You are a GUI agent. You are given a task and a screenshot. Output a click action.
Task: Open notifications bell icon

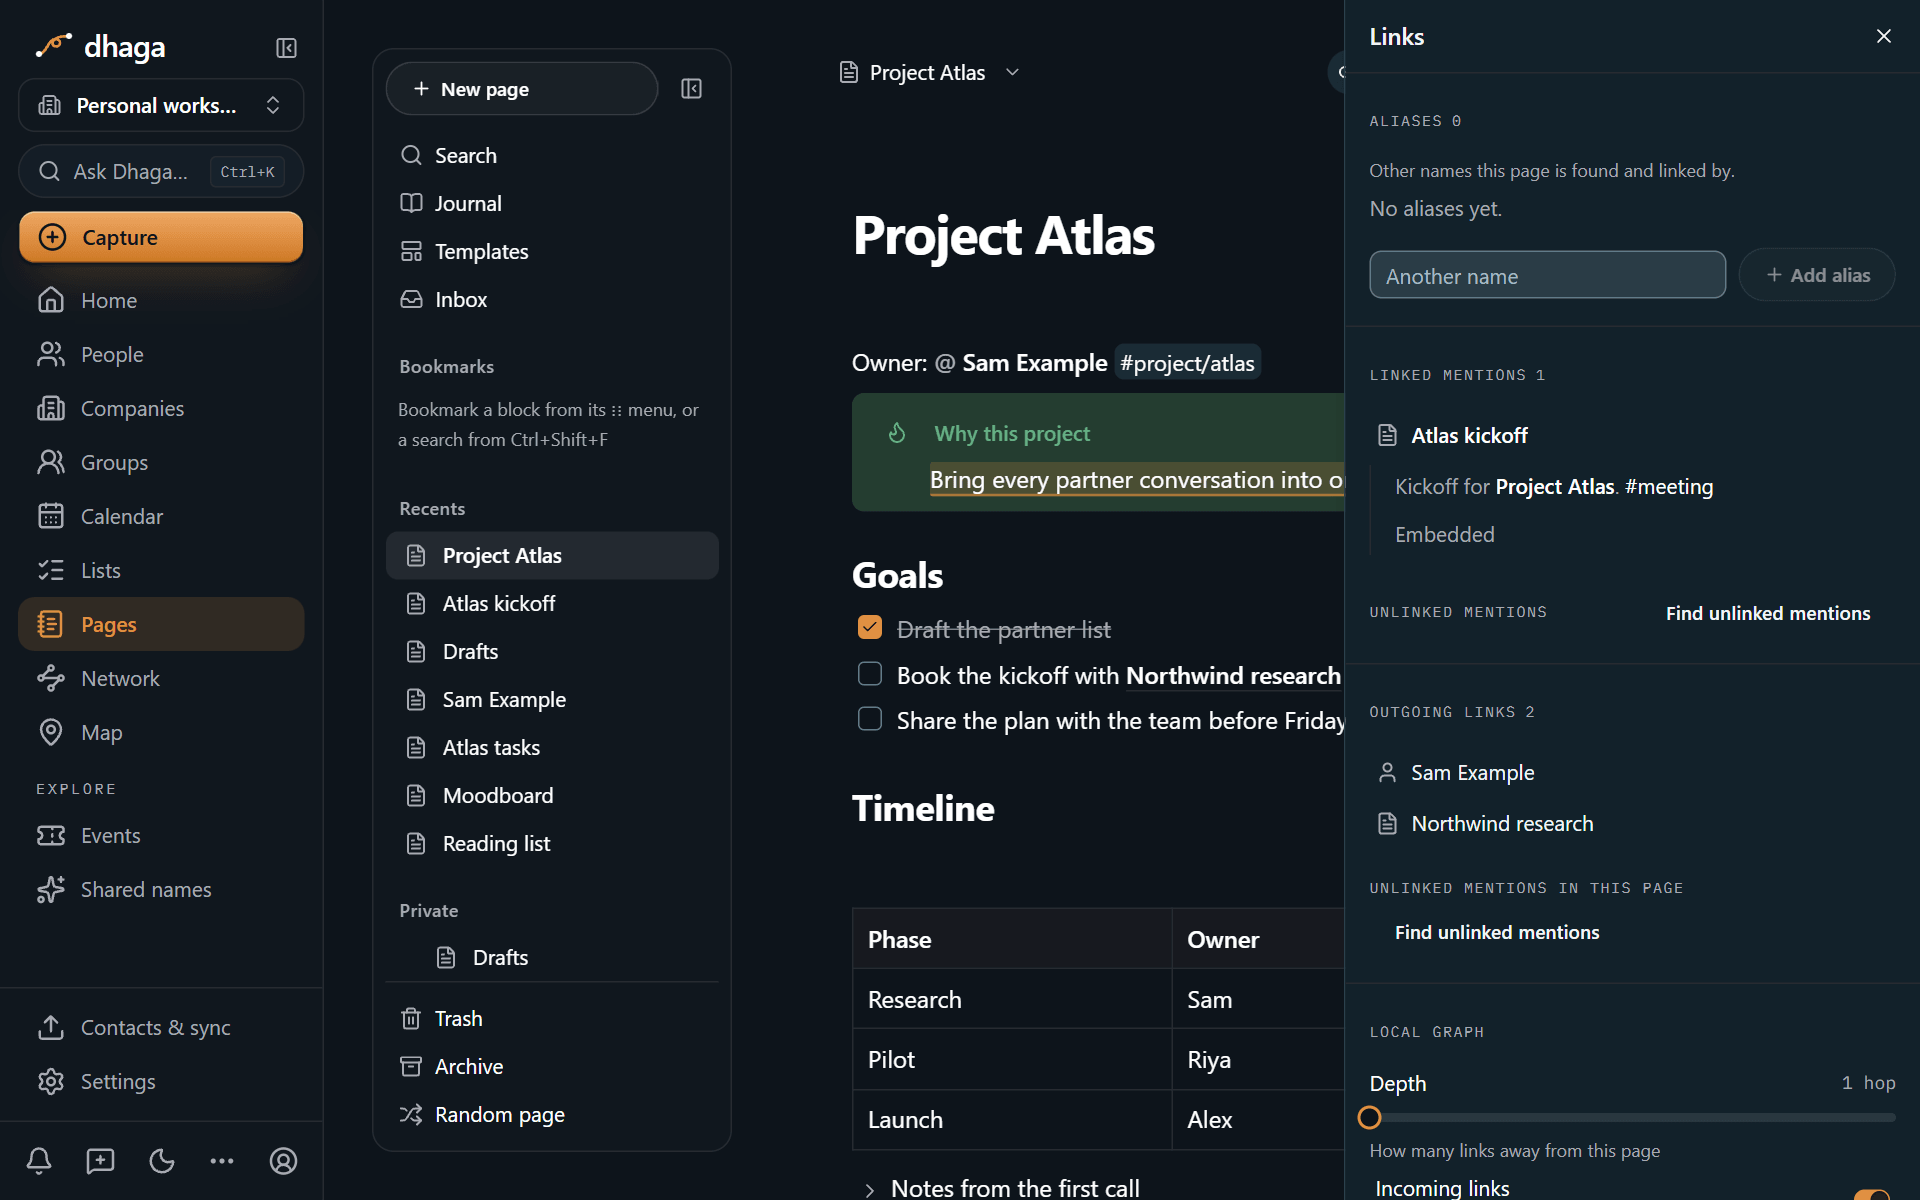click(39, 1161)
